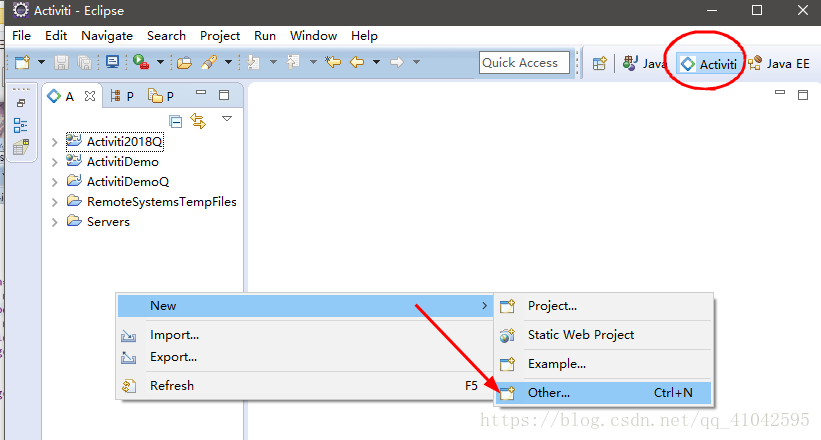Switch to the Activiti perspective
Image resolution: width=821 pixels, height=440 pixels.
tap(709, 64)
